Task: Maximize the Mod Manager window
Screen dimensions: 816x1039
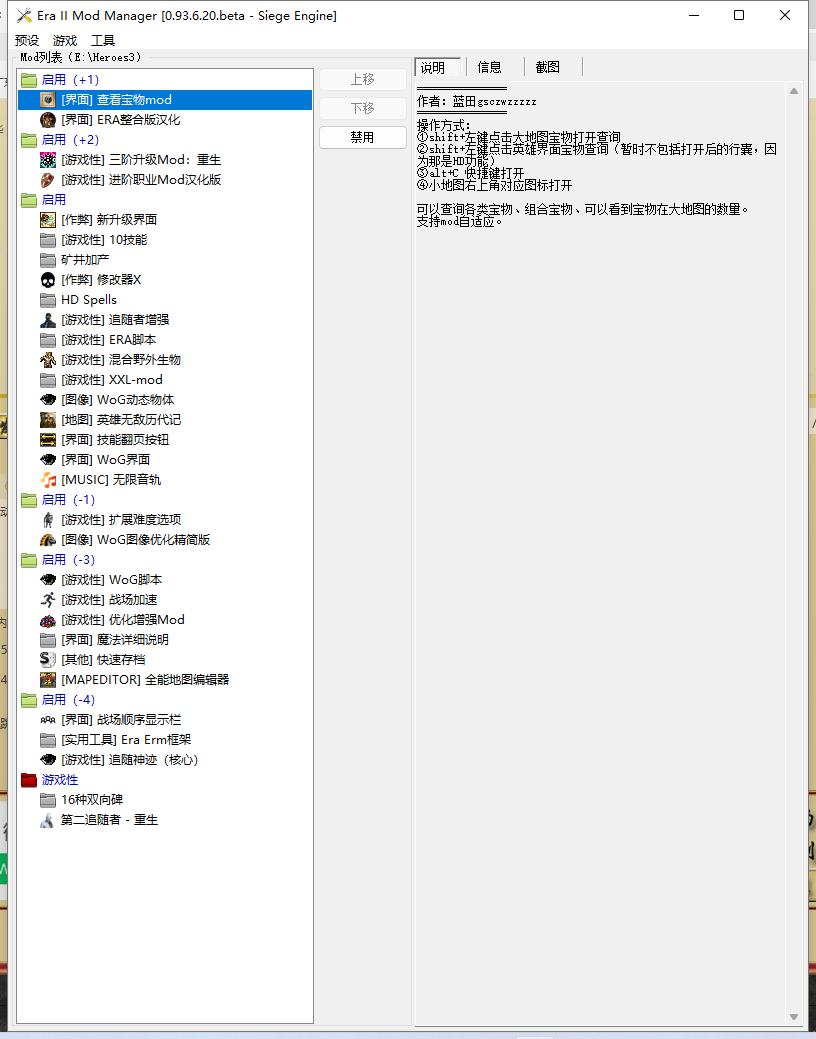Action: coord(739,15)
